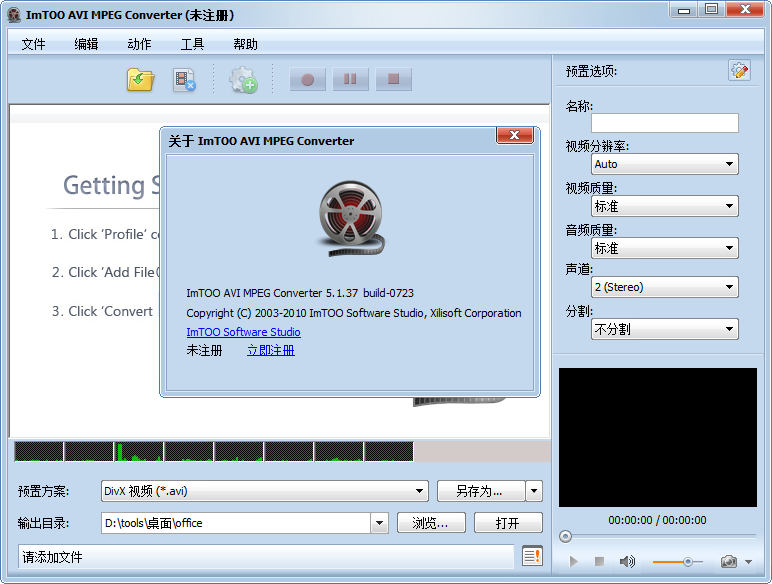Viewport: 772px width, 584px height.
Task: Click the 名称 input field
Action: 665,123
